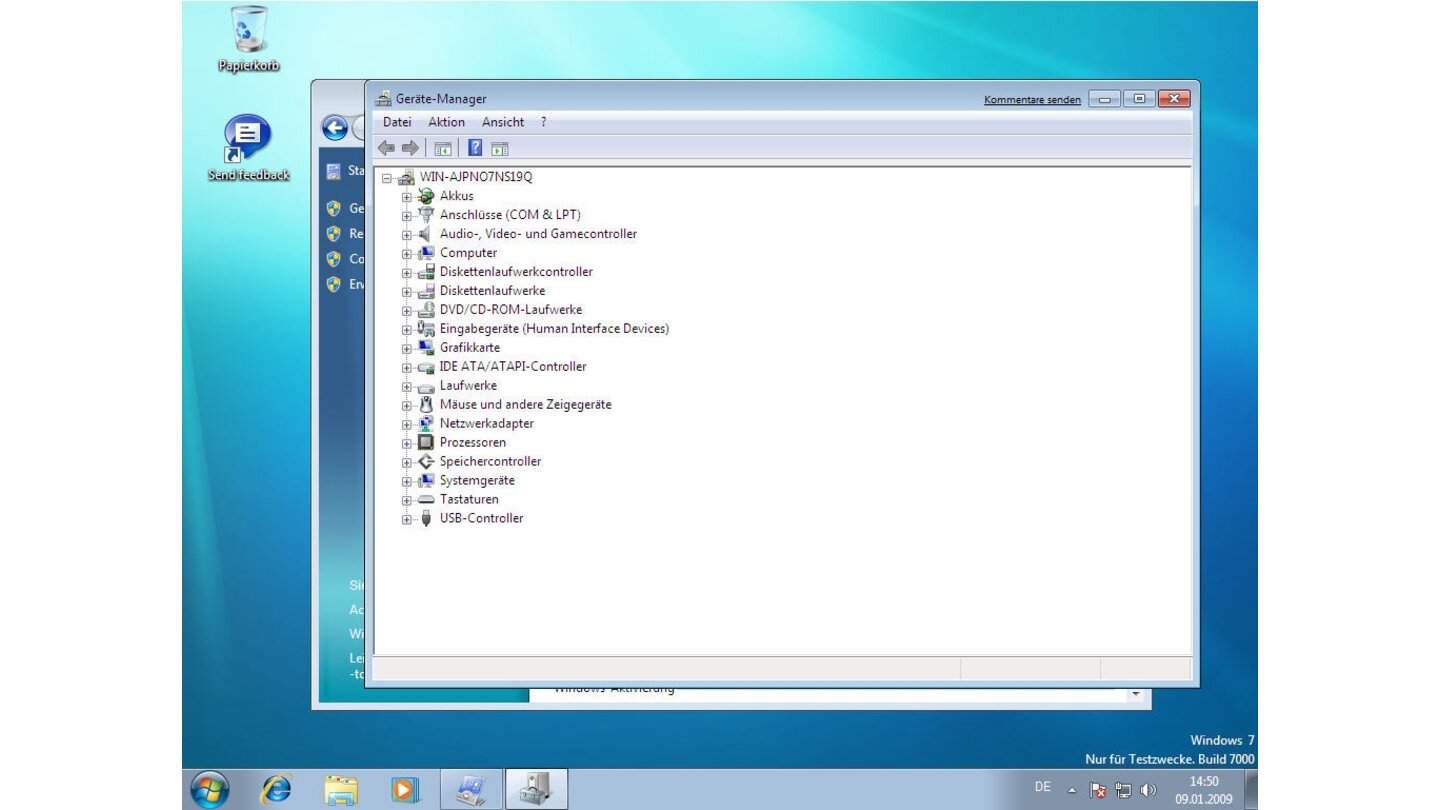Click the Diskettenlaufwerkcontroller icon
Image resolution: width=1440 pixels, height=810 pixels.
(426, 272)
